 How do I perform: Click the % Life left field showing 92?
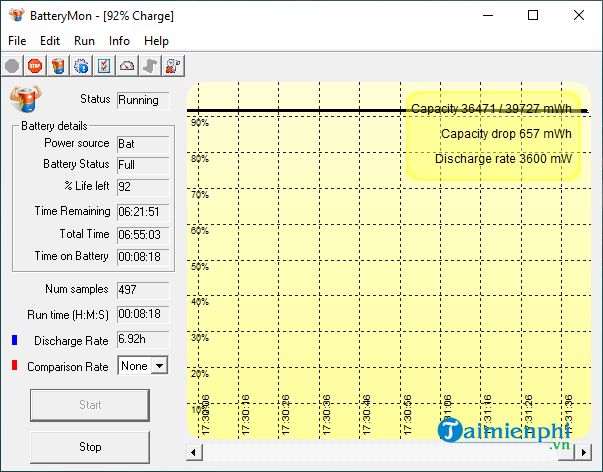pyautogui.click(x=143, y=187)
